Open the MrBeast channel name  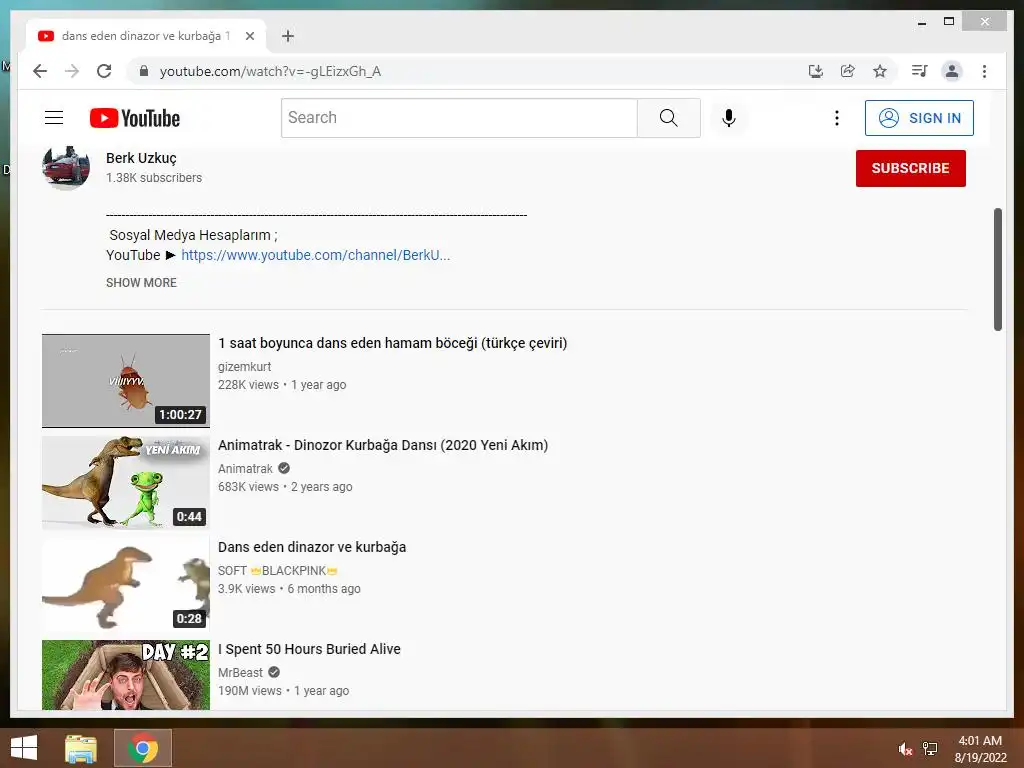[x=240, y=673]
